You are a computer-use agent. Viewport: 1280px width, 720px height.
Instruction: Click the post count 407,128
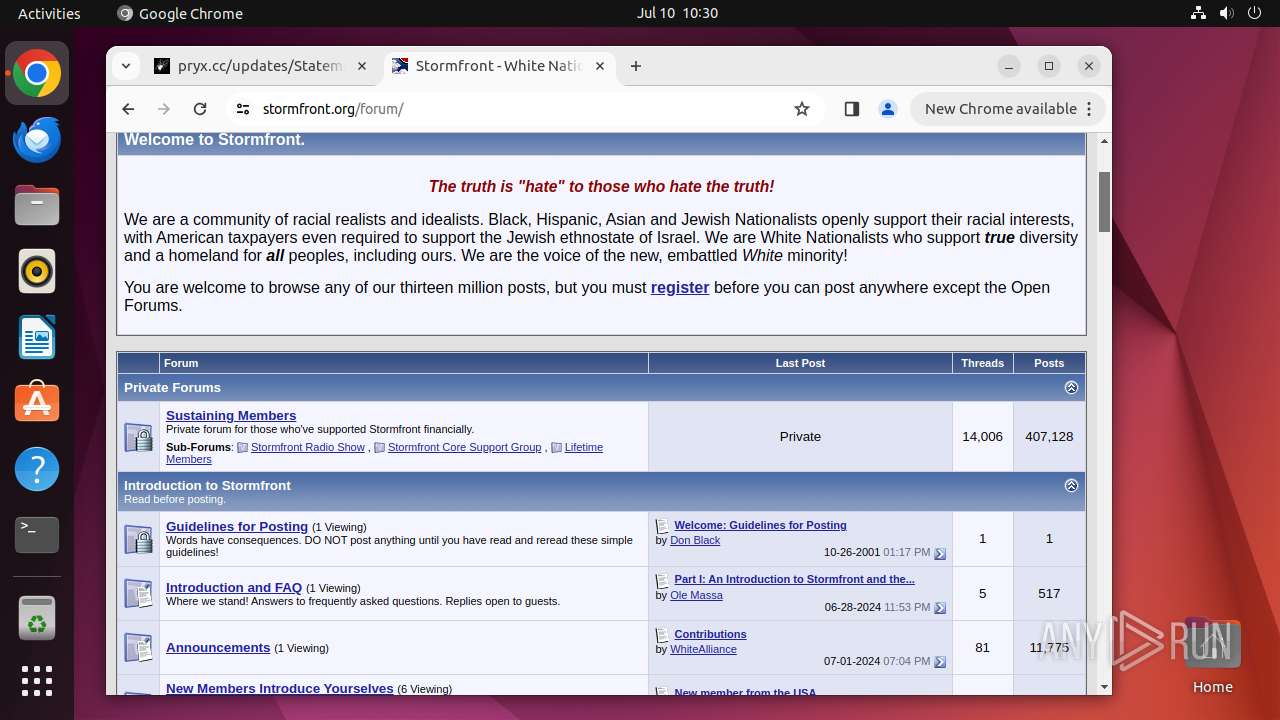[x=1049, y=436]
